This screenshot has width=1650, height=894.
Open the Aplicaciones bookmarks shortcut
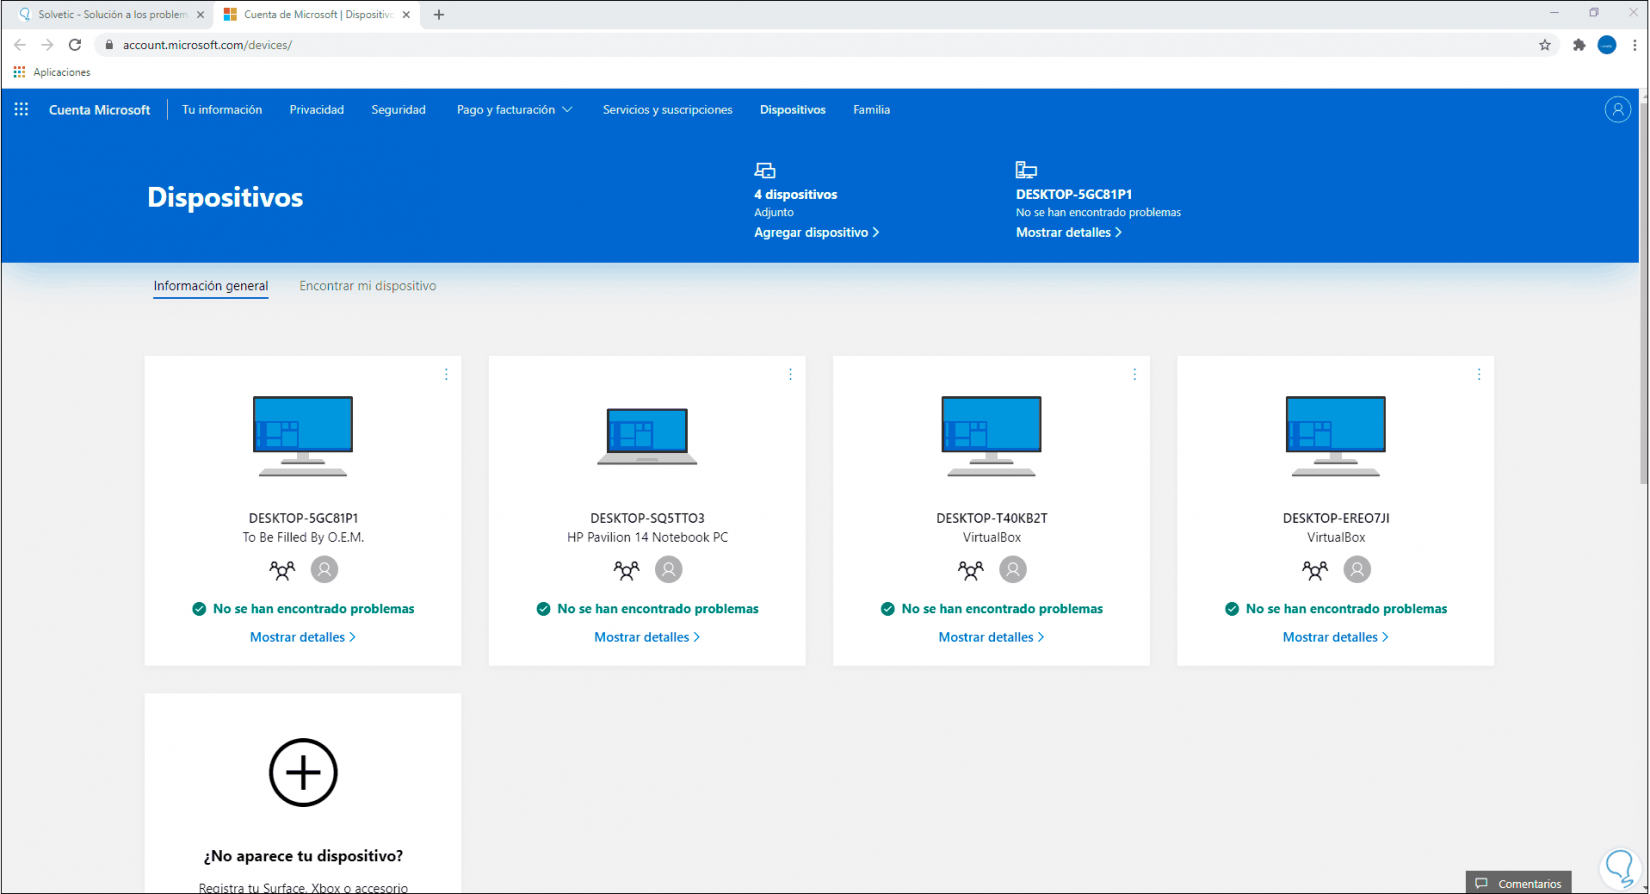(x=52, y=72)
